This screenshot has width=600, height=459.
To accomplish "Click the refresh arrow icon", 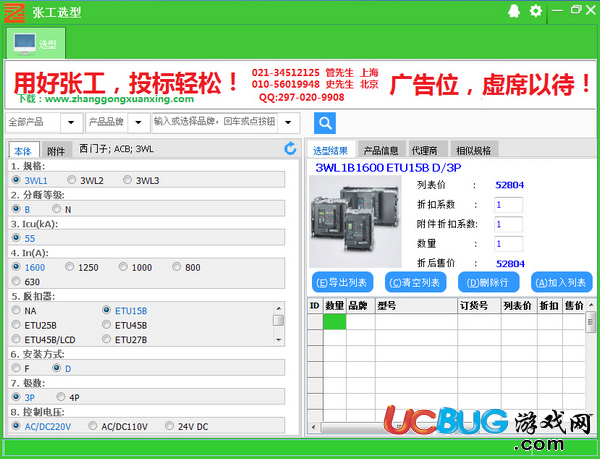I will [x=290, y=148].
